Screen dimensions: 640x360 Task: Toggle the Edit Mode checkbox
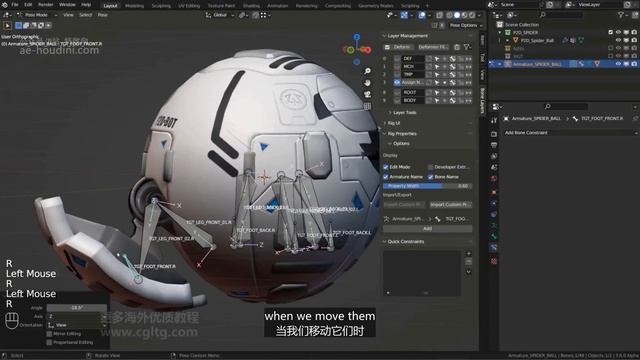pos(386,167)
